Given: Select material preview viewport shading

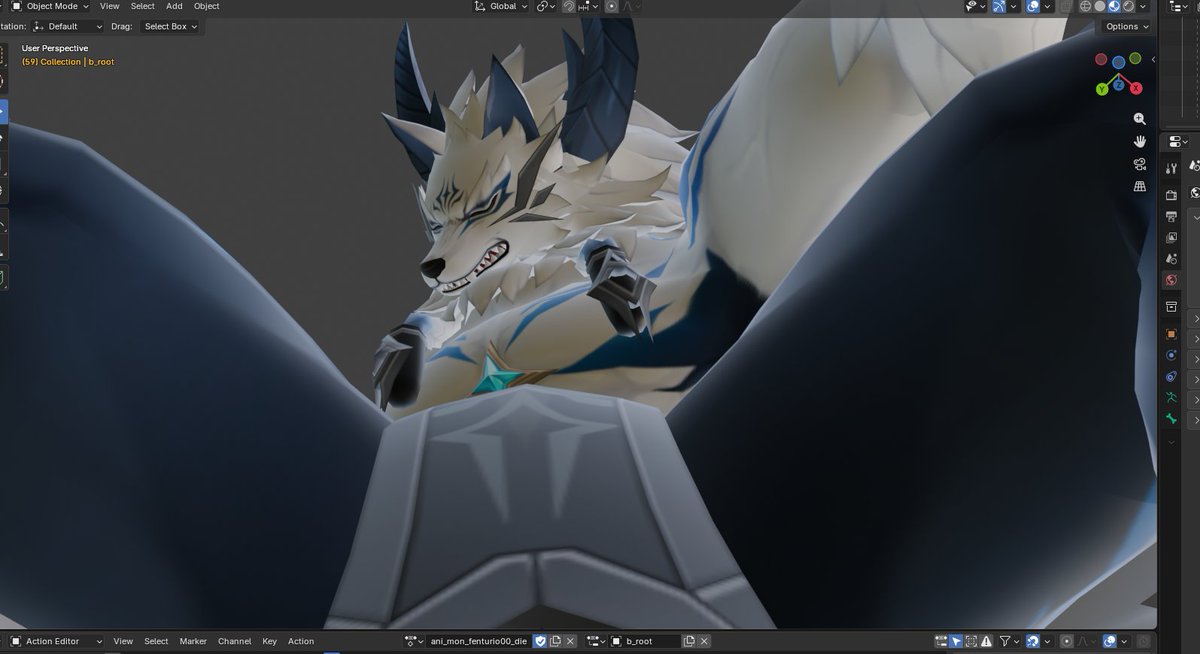Looking at the screenshot, I should coord(1114,6).
